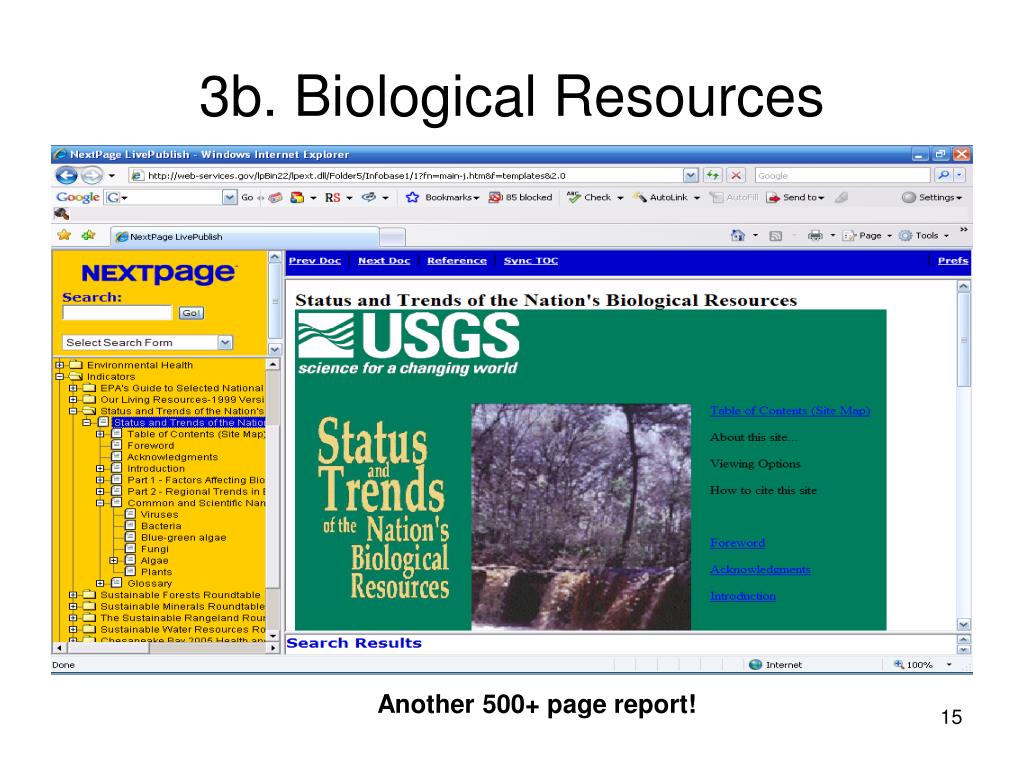This screenshot has height=768, width=1024.
Task: Select the Blue-green algae tree item
Action: click(x=184, y=537)
